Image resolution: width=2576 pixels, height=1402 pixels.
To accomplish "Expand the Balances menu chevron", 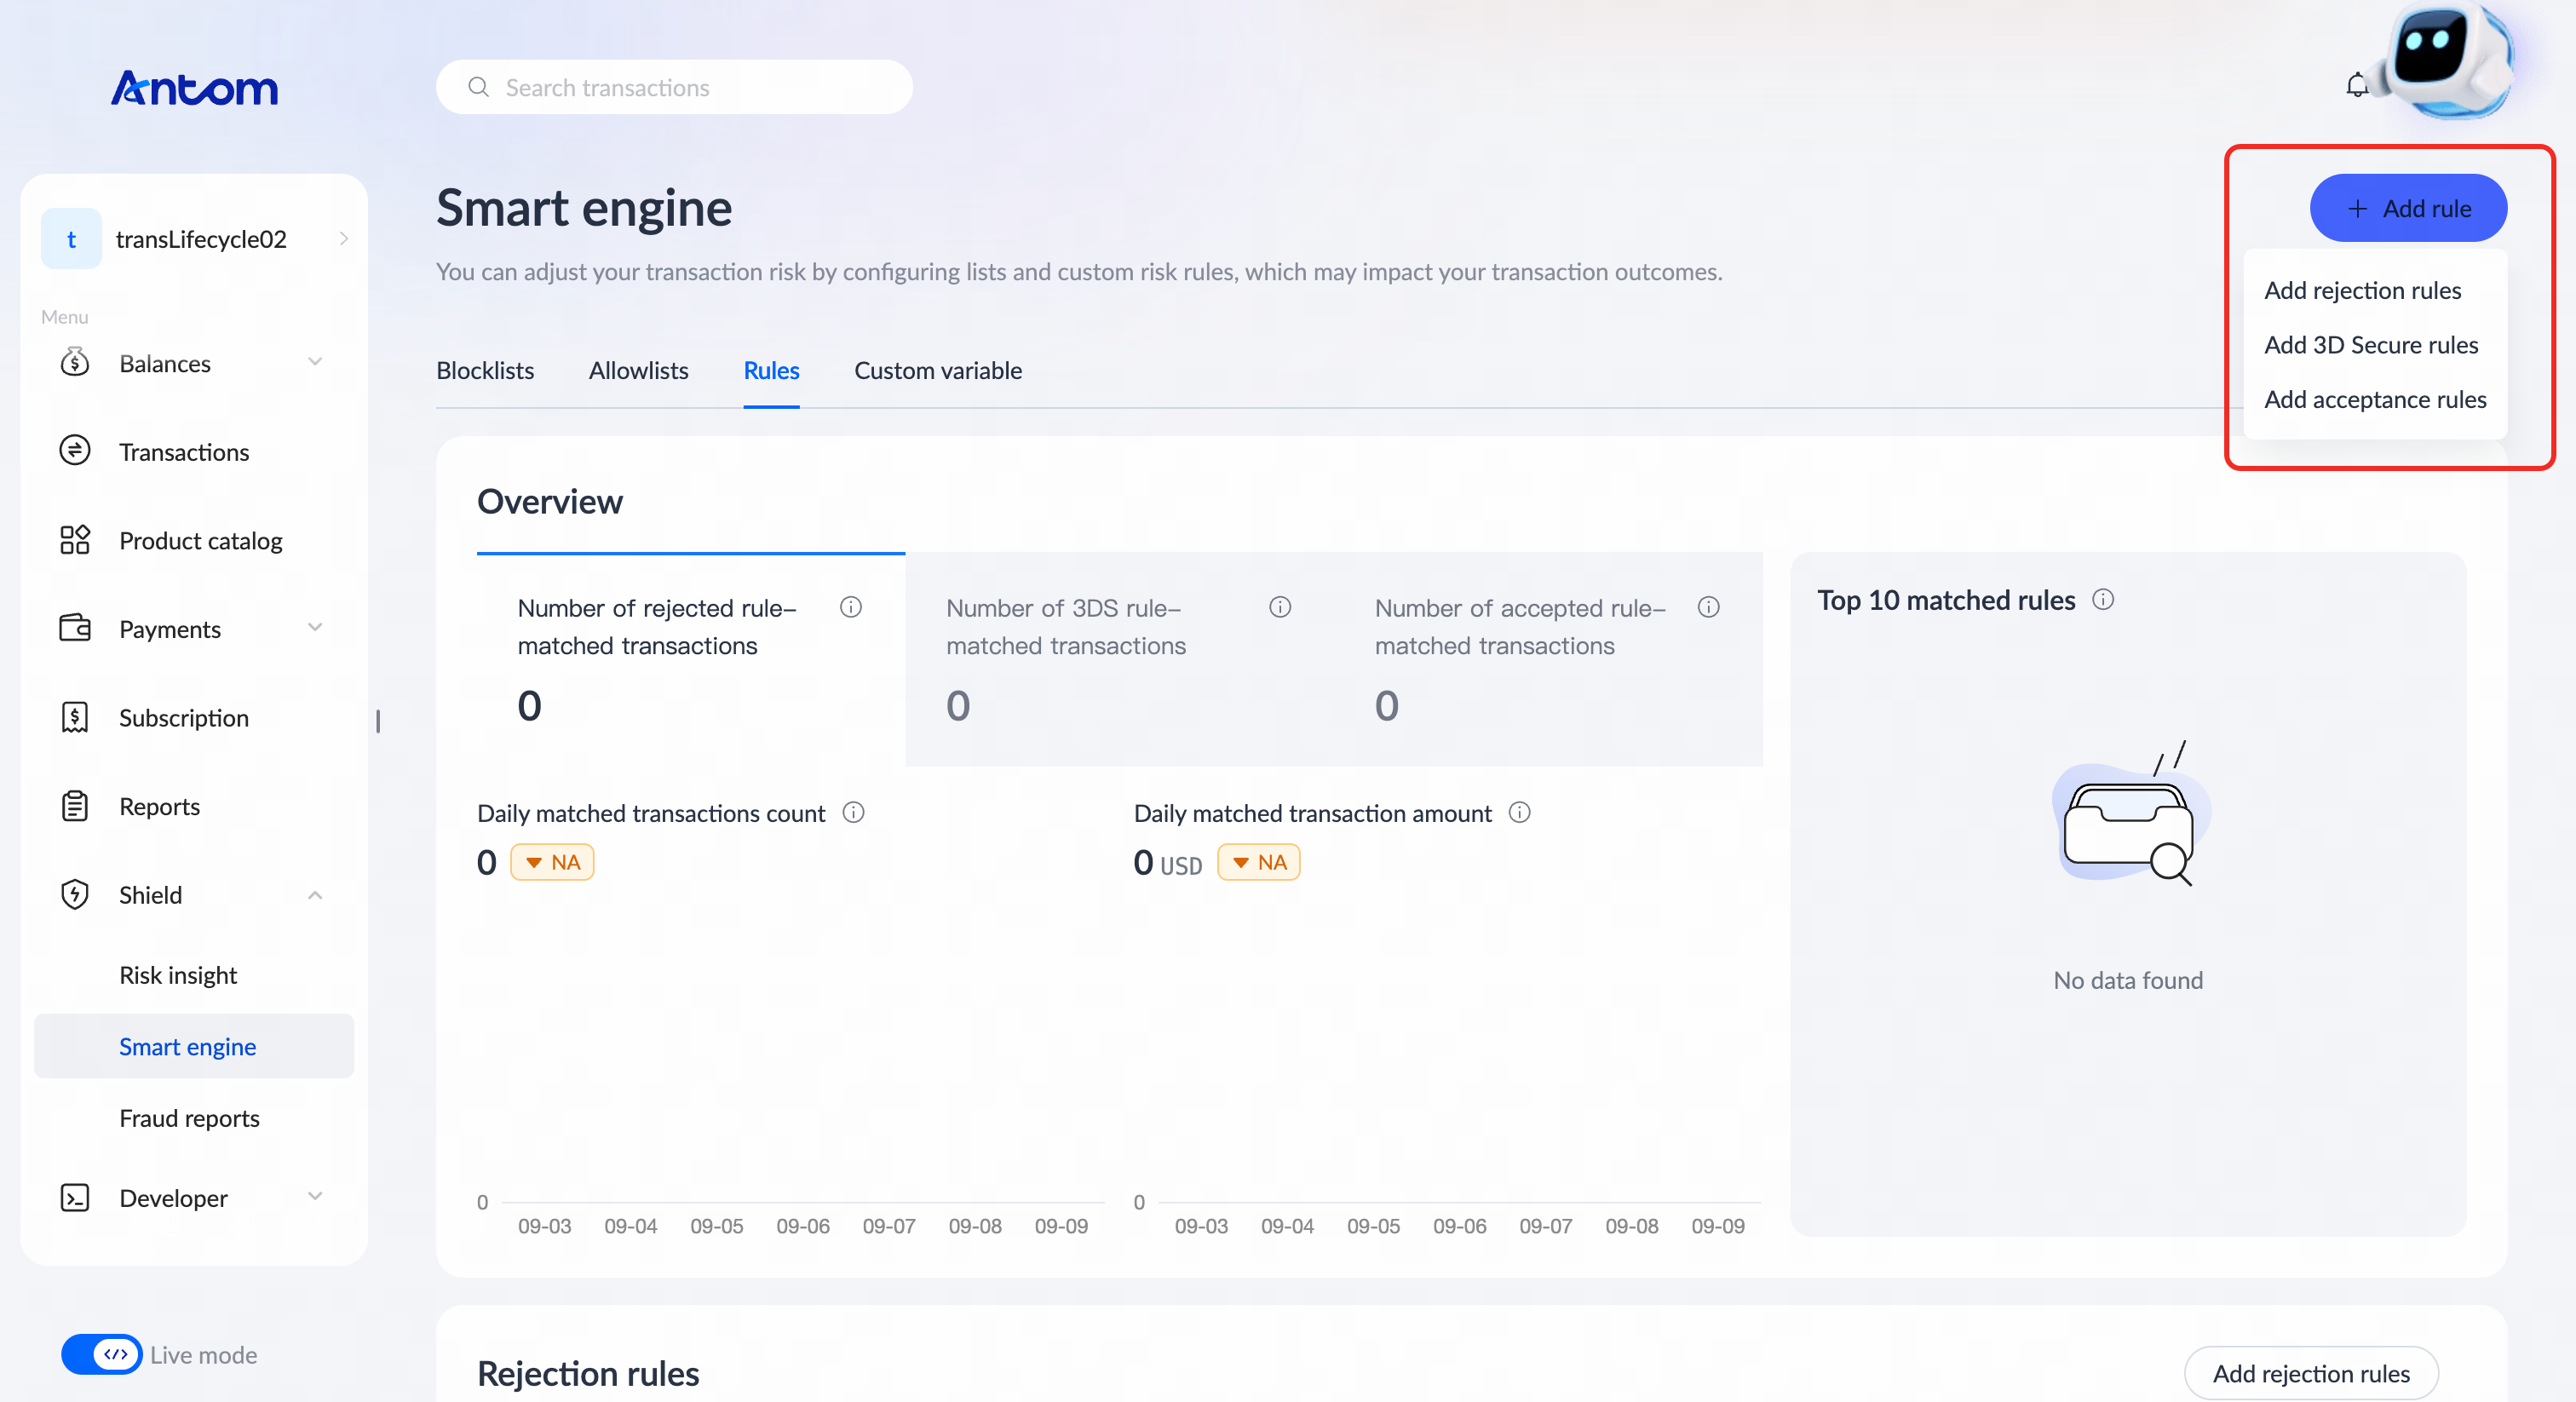I will tap(315, 362).
